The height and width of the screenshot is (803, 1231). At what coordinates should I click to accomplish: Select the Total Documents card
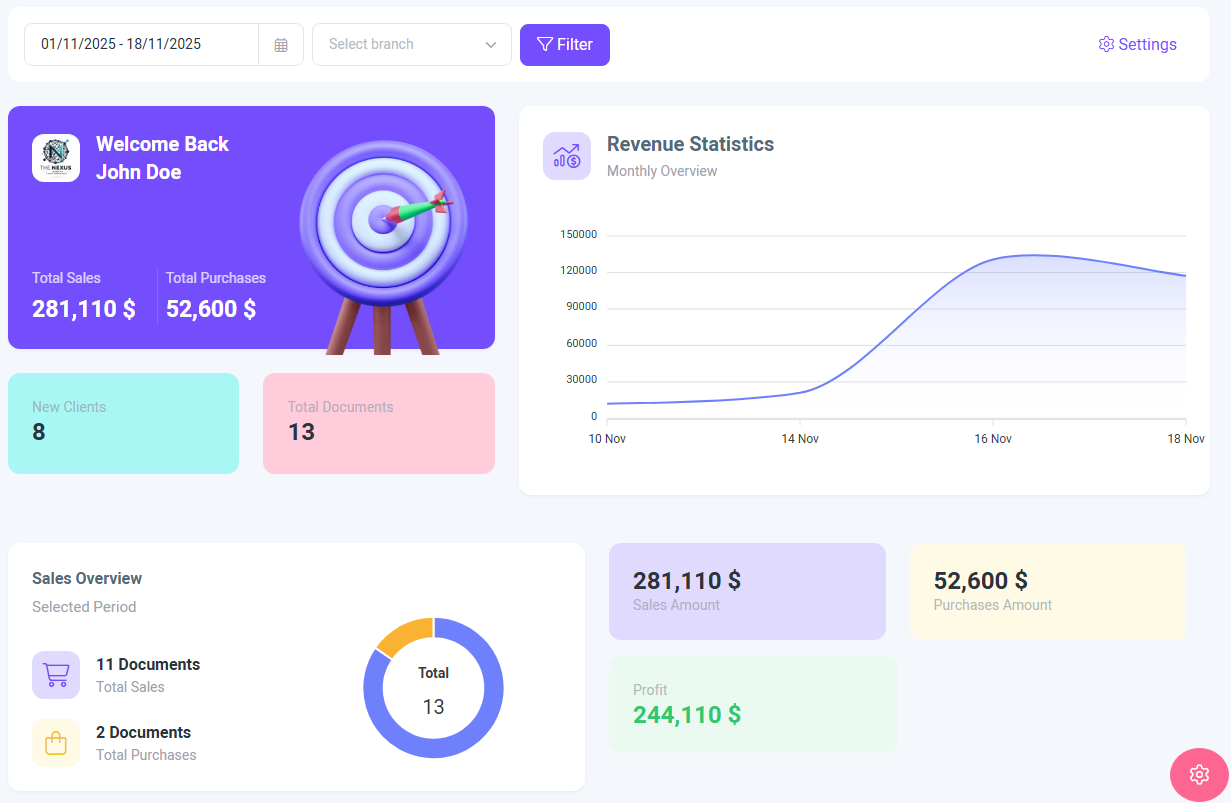pyautogui.click(x=378, y=423)
